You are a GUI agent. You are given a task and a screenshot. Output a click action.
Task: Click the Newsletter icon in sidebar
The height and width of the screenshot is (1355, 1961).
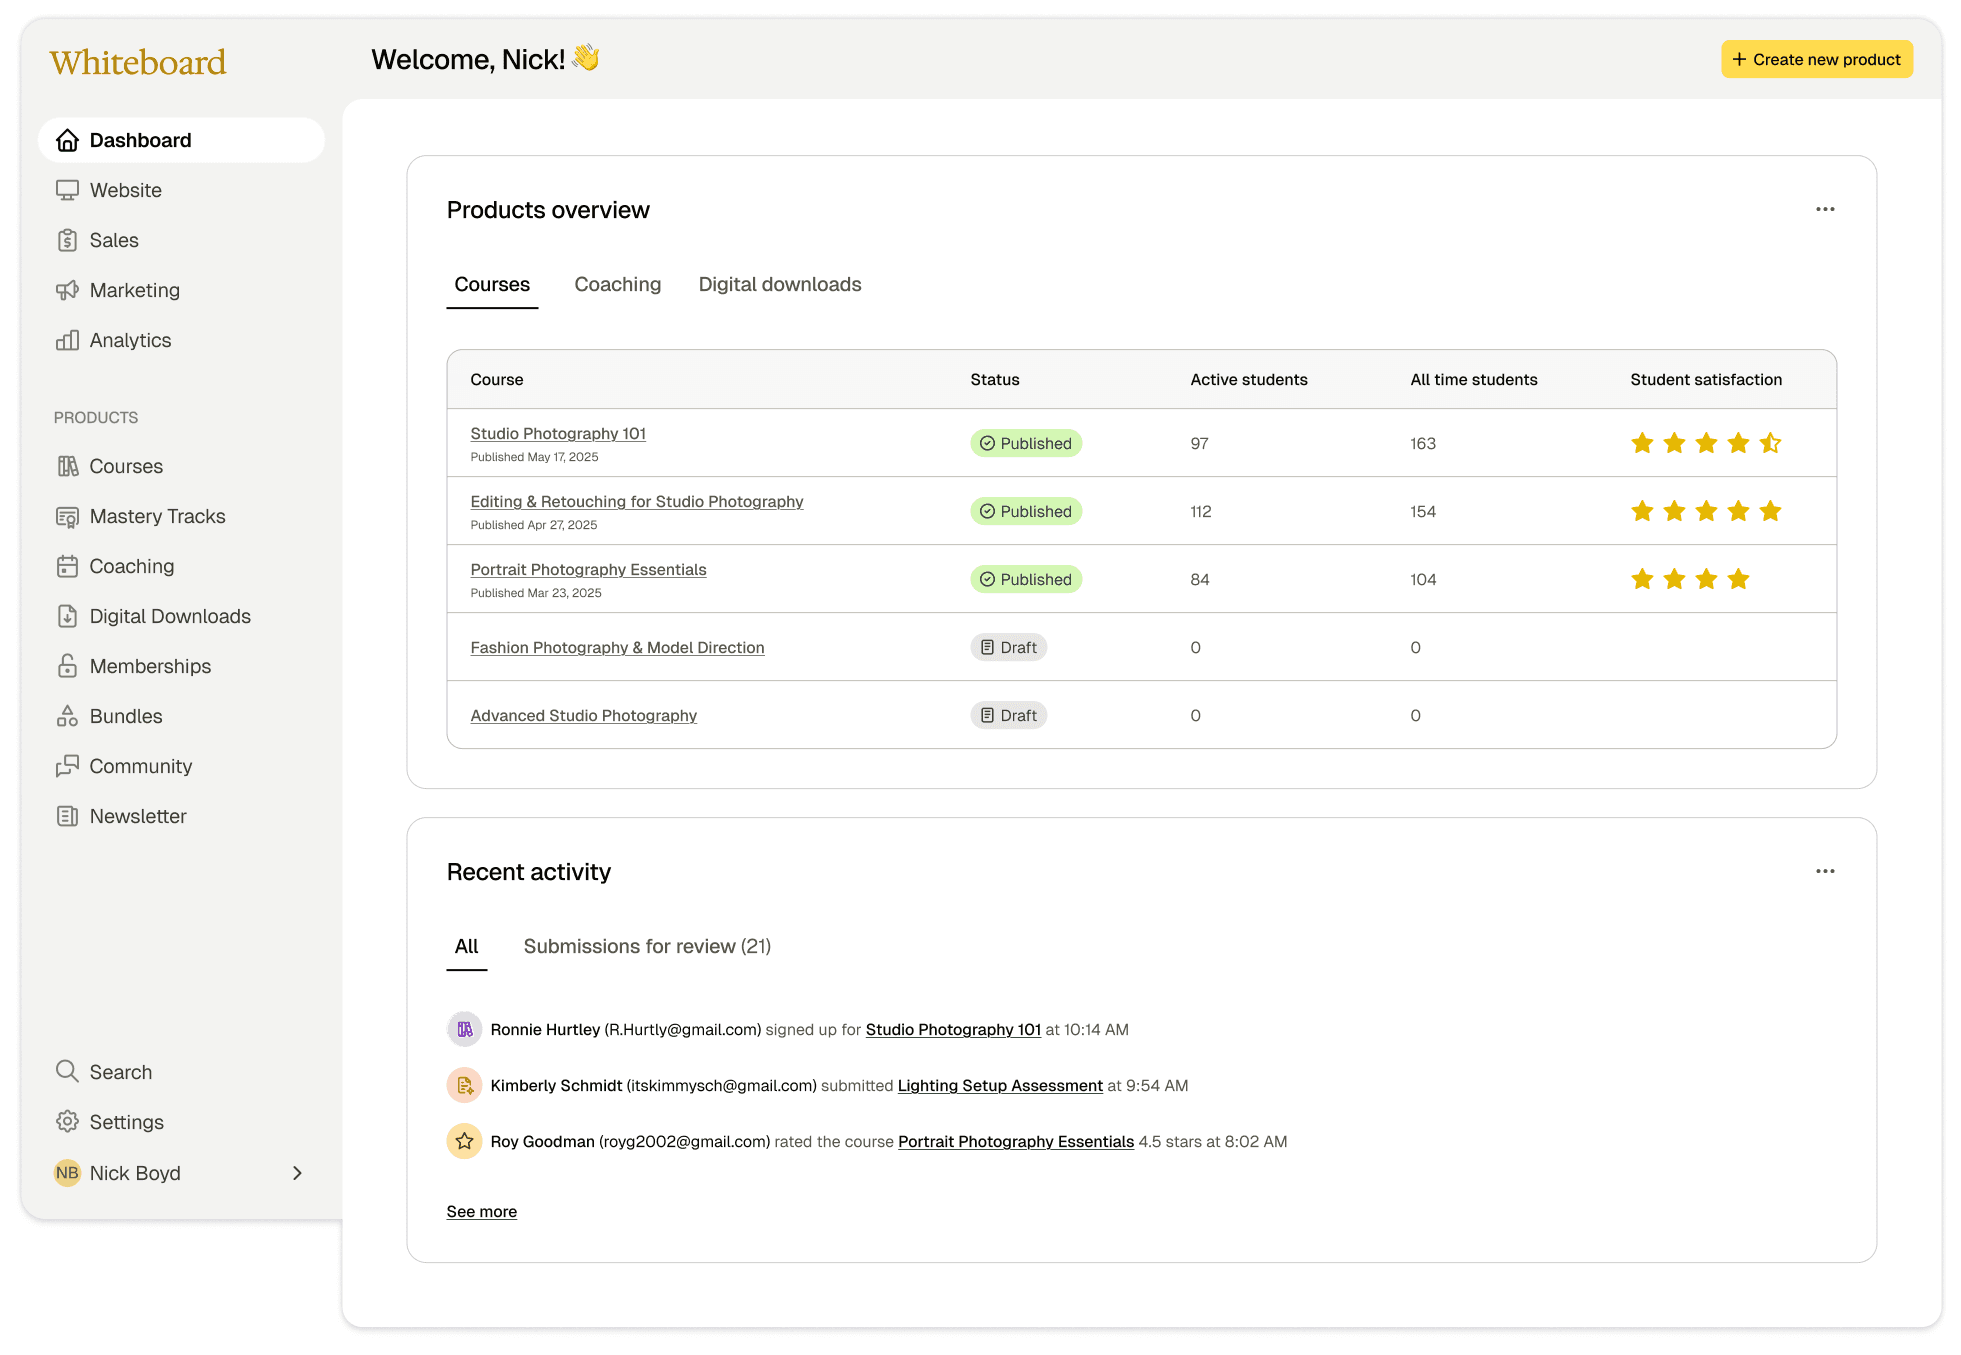click(67, 816)
